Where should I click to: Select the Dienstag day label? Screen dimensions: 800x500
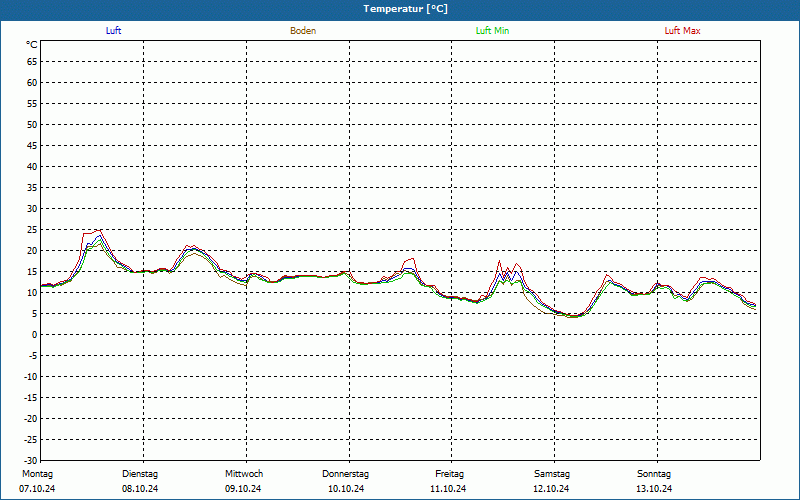pos(140,474)
